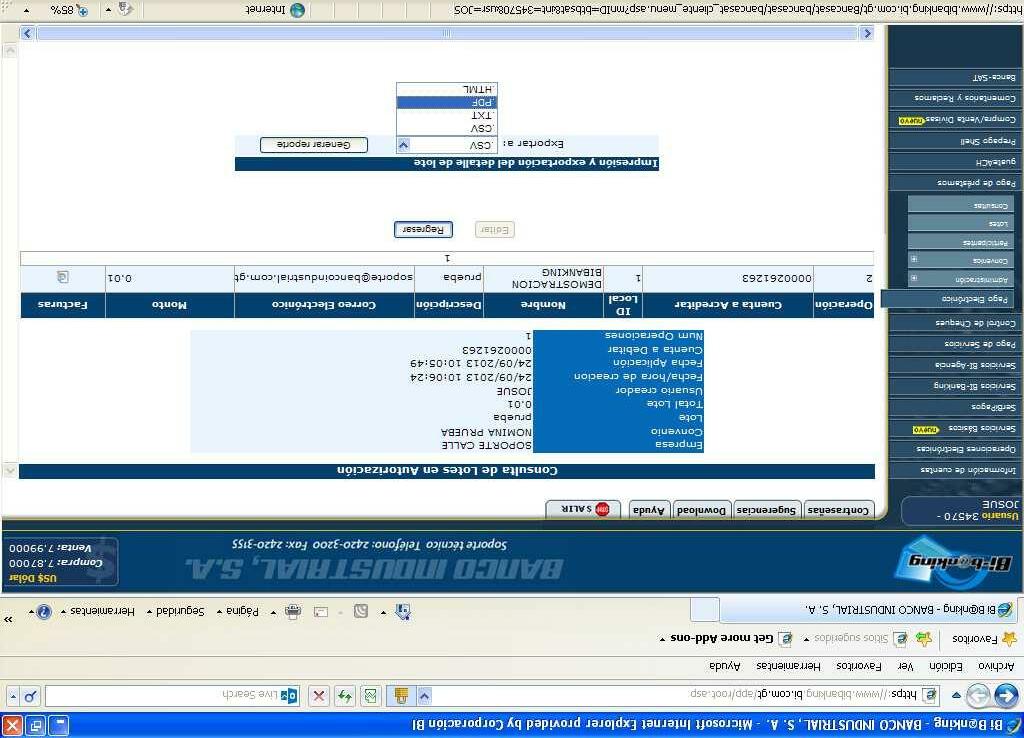Image resolution: width=1024 pixels, height=738 pixels.
Task: Switch to the Contraseñas tab
Action: pos(838,510)
